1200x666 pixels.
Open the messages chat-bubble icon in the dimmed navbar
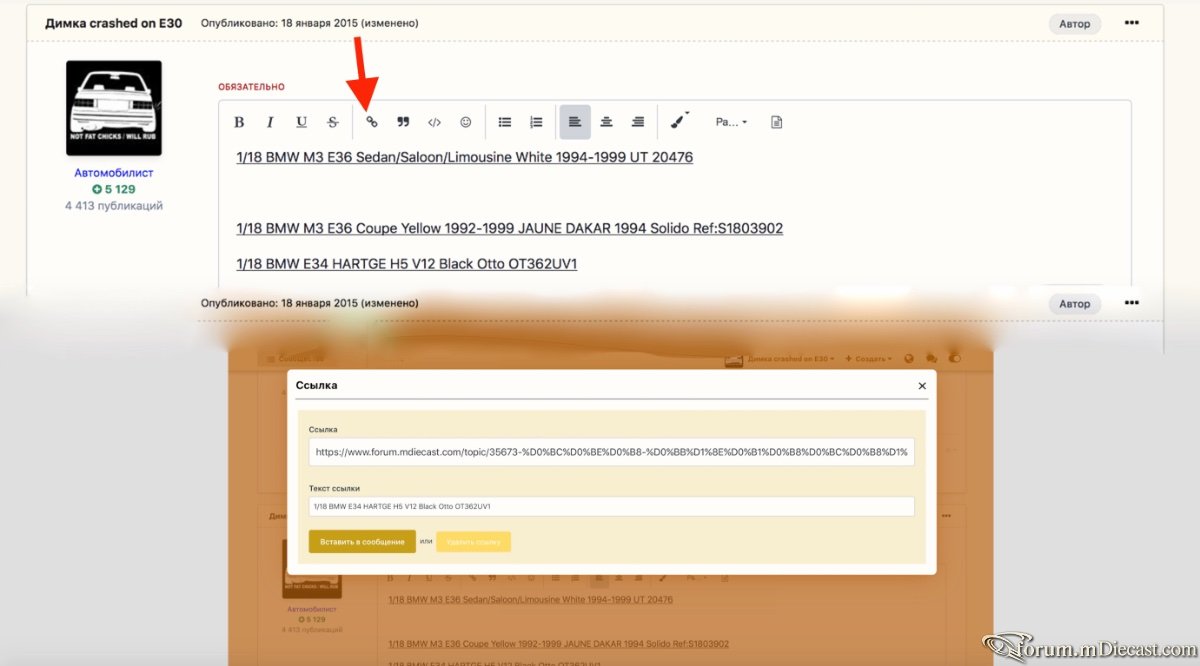pyautogui.click(x=932, y=358)
